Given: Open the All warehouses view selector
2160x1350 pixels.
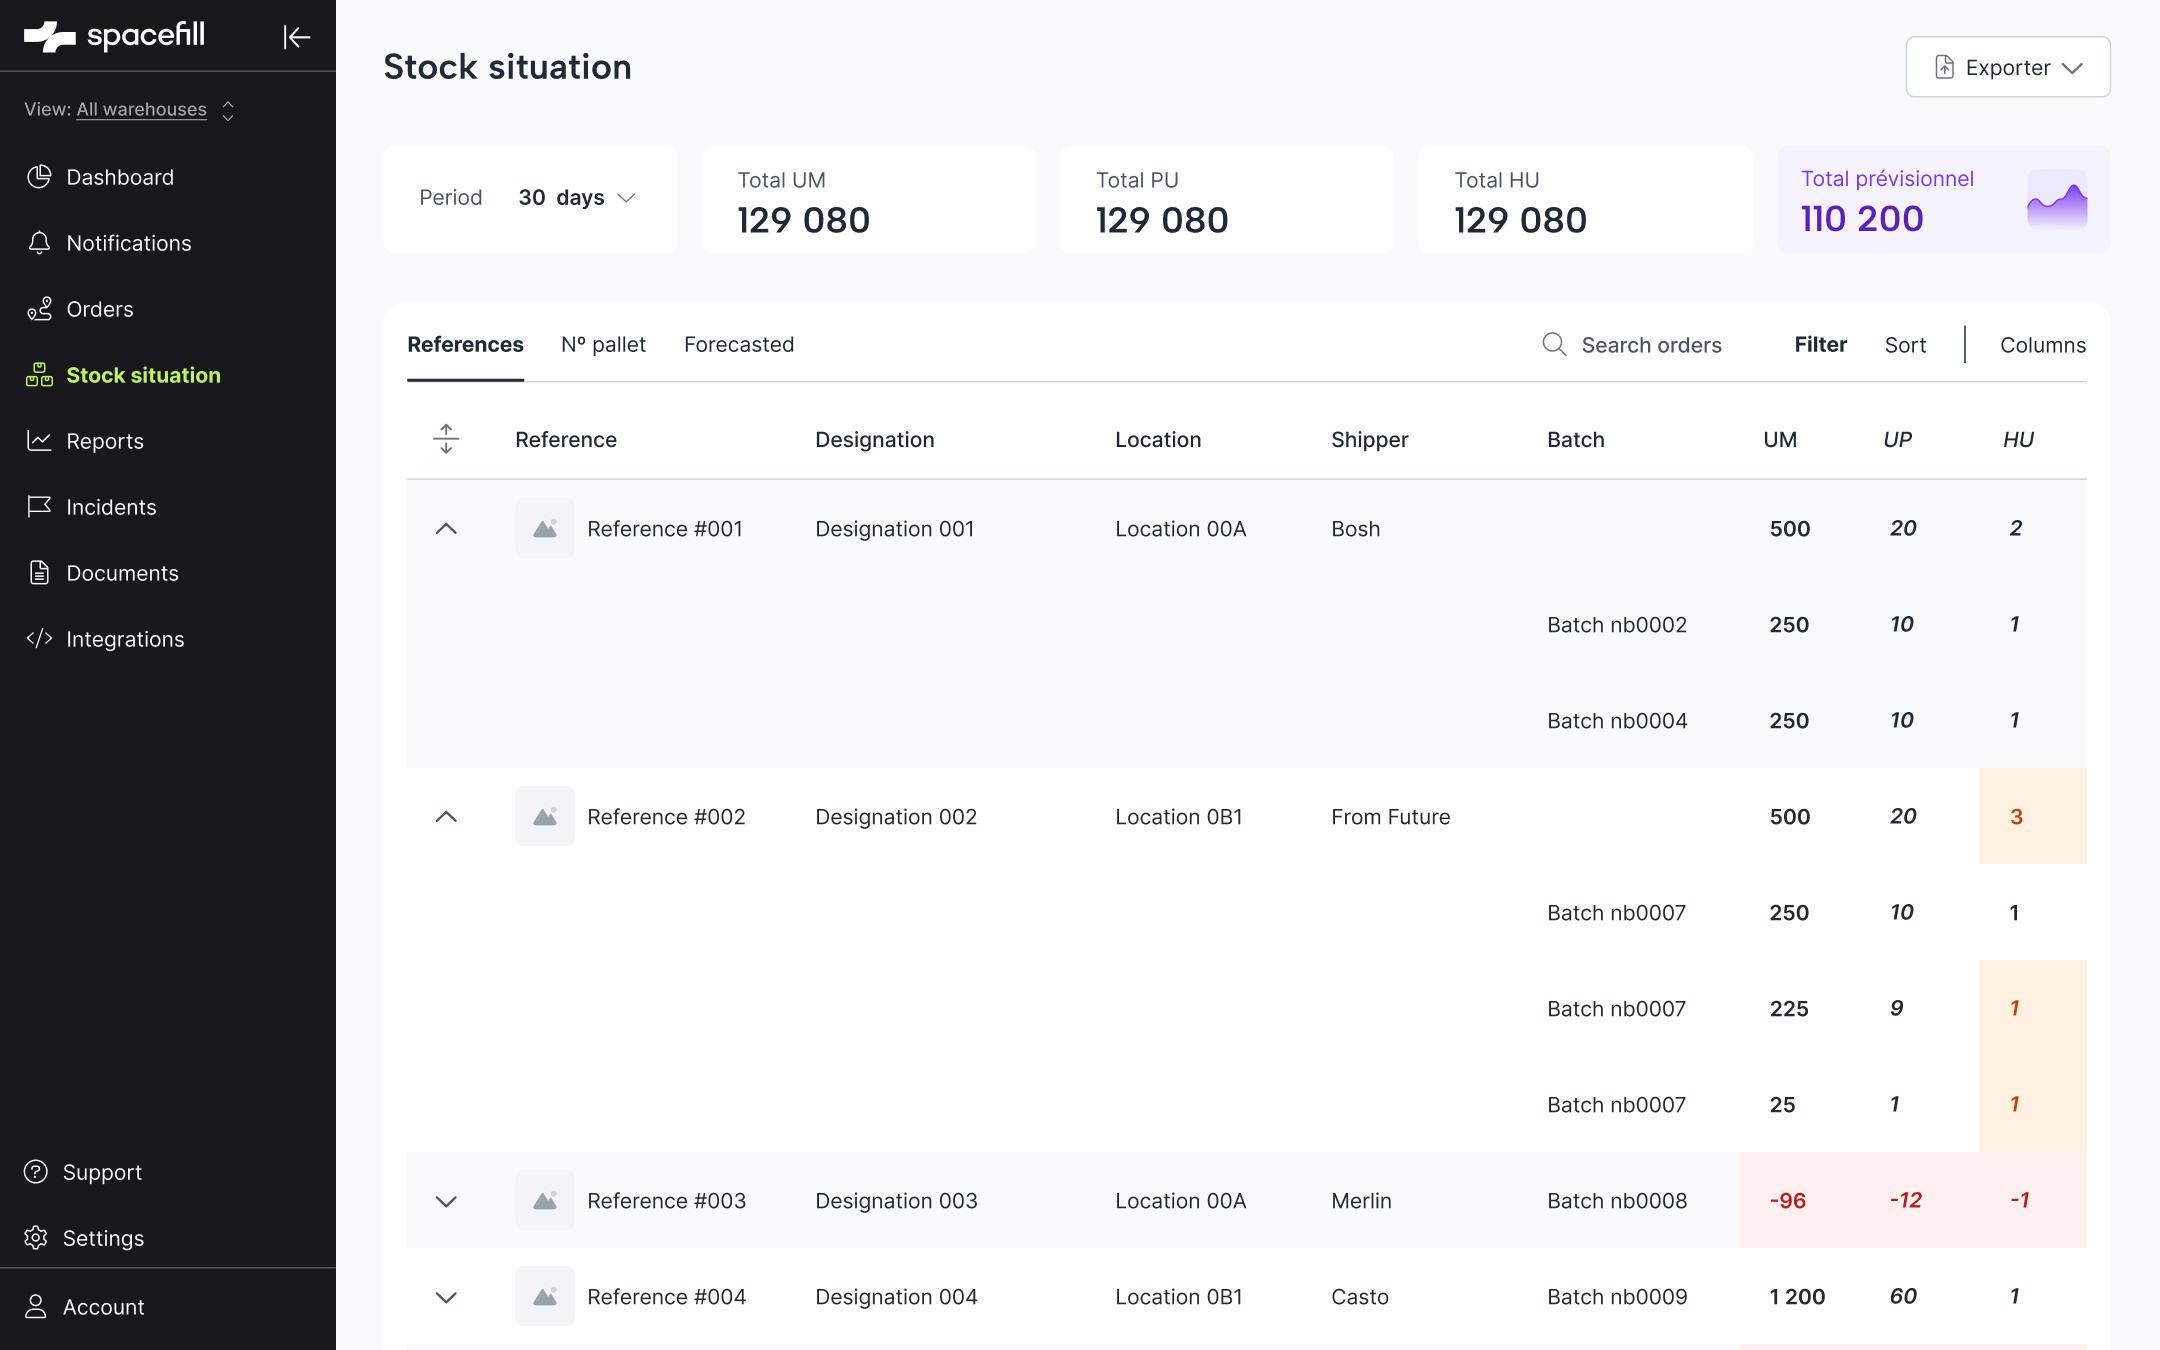Looking at the screenshot, I should pyautogui.click(x=130, y=110).
